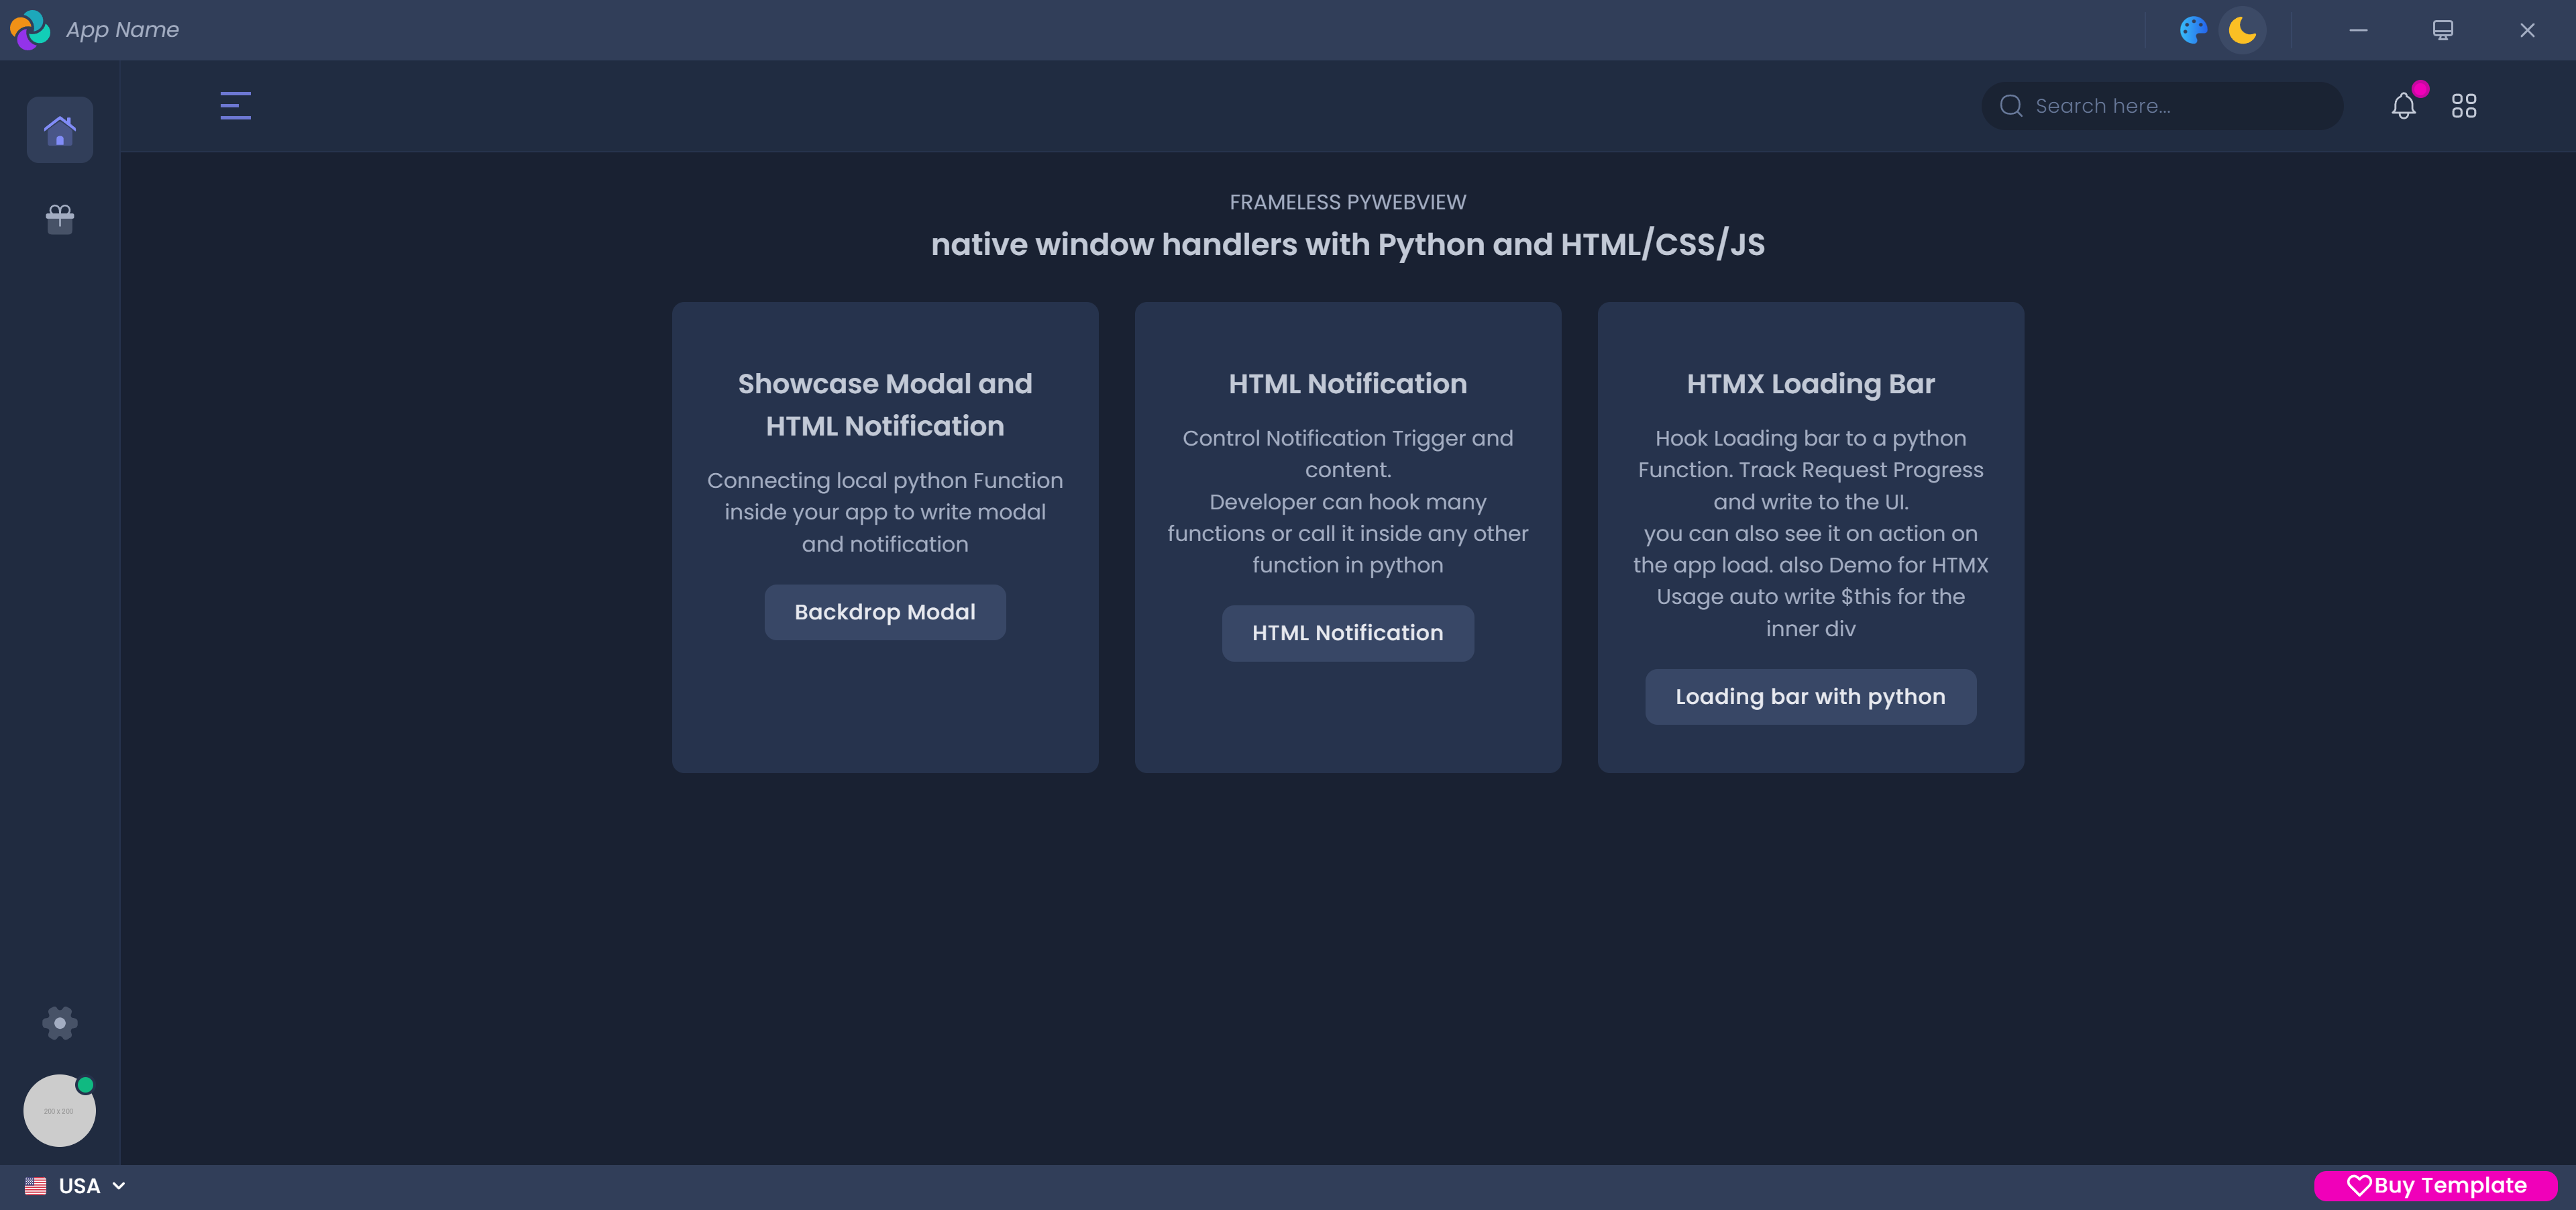Toggle dark mode moon icon

2242,30
